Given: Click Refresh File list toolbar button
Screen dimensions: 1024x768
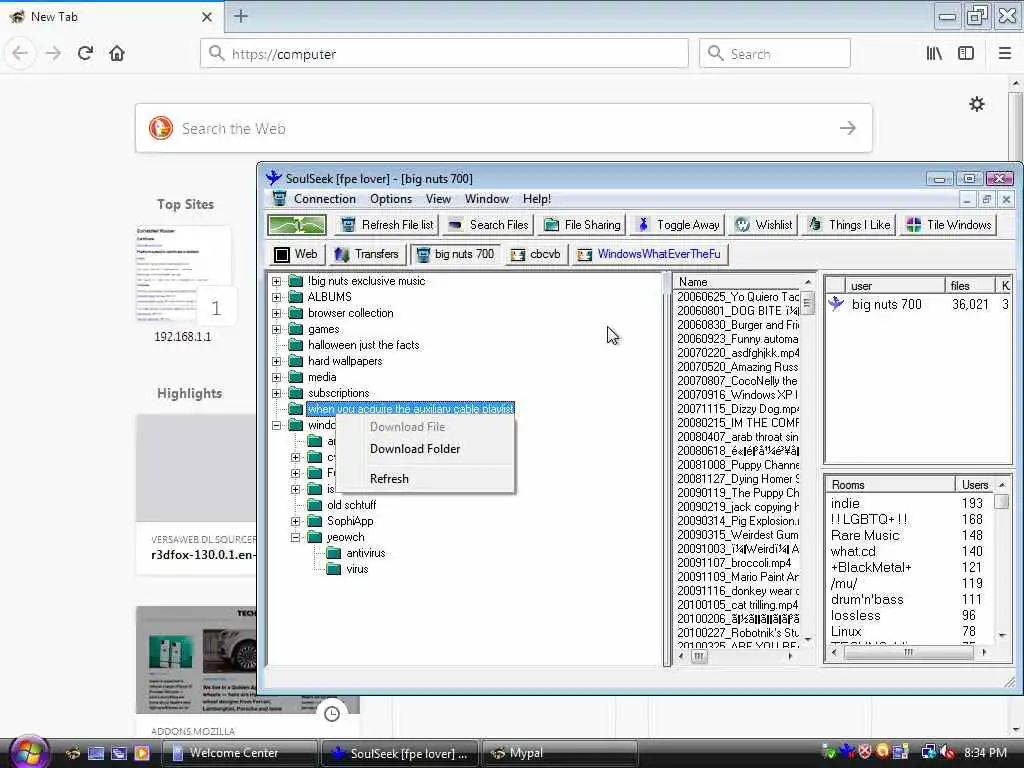Looking at the screenshot, I should 387,225.
